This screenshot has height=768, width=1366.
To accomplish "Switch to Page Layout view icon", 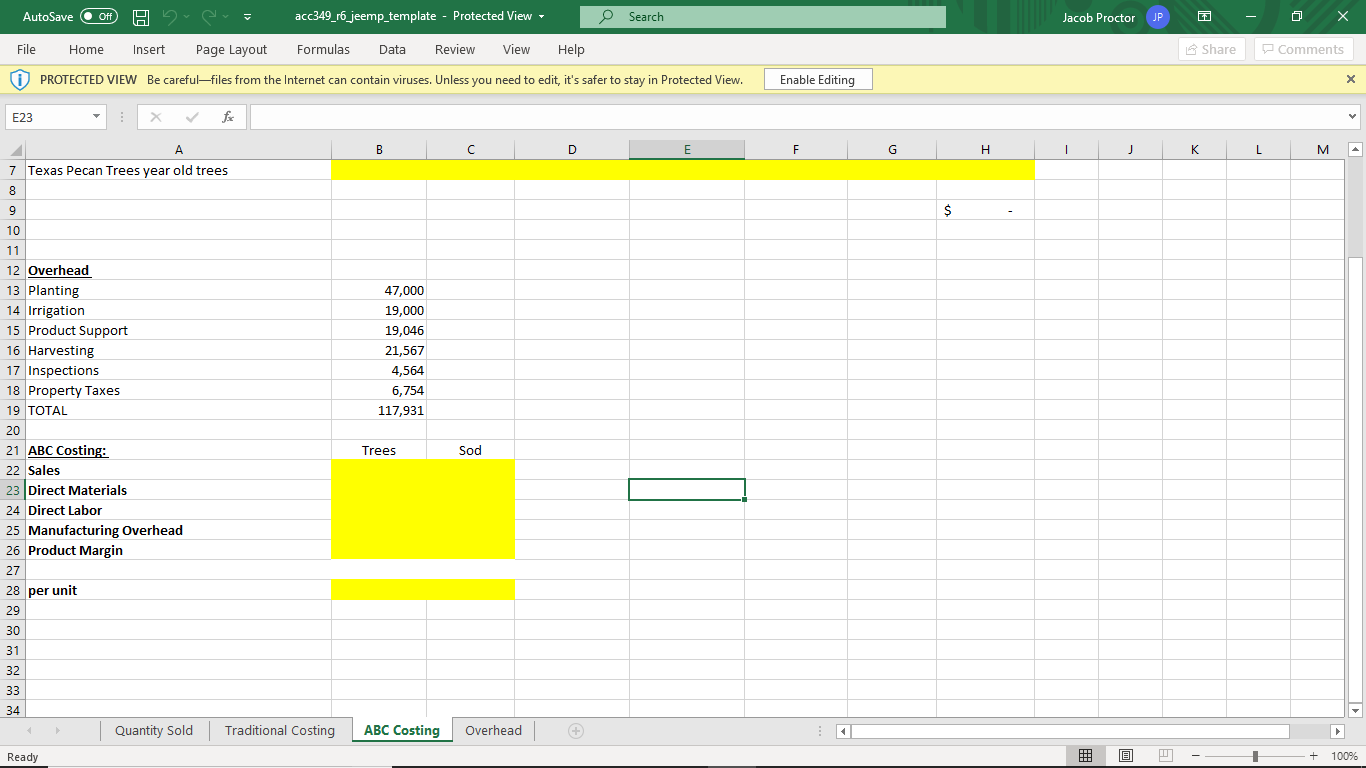I will pos(1125,757).
